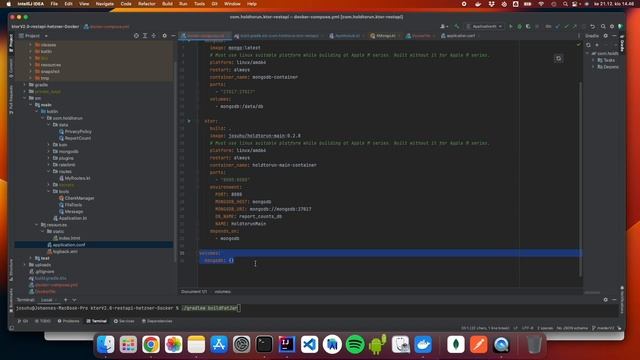Image resolution: width=640 pixels, height=360 pixels.
Task: Click the Undo arrow icon in top toolbar
Action: pyautogui.click(x=593, y=27)
